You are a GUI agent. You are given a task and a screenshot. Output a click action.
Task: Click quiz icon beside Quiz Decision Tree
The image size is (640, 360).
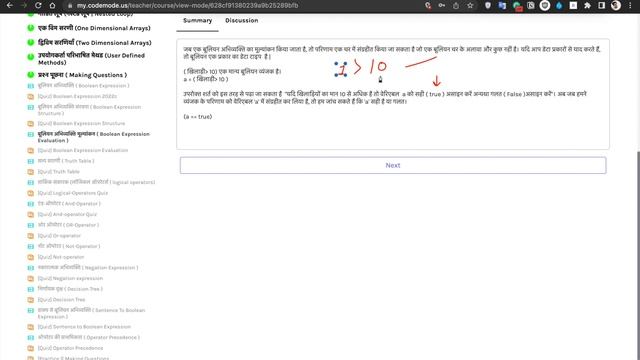coord(31,299)
